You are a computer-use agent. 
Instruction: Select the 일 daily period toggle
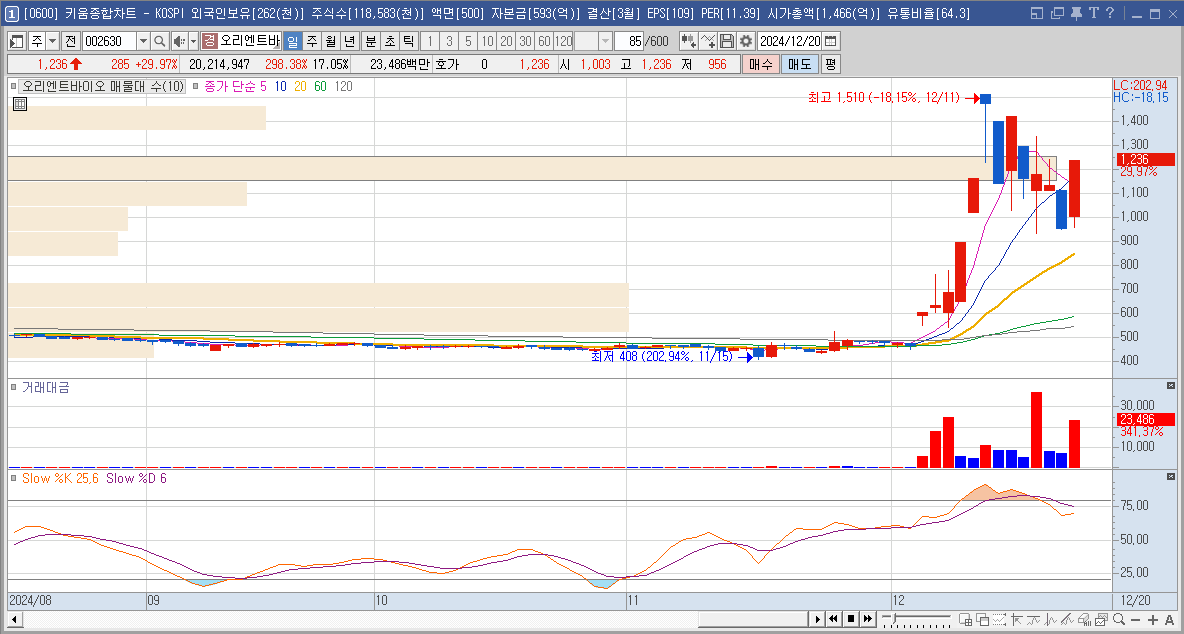point(292,42)
